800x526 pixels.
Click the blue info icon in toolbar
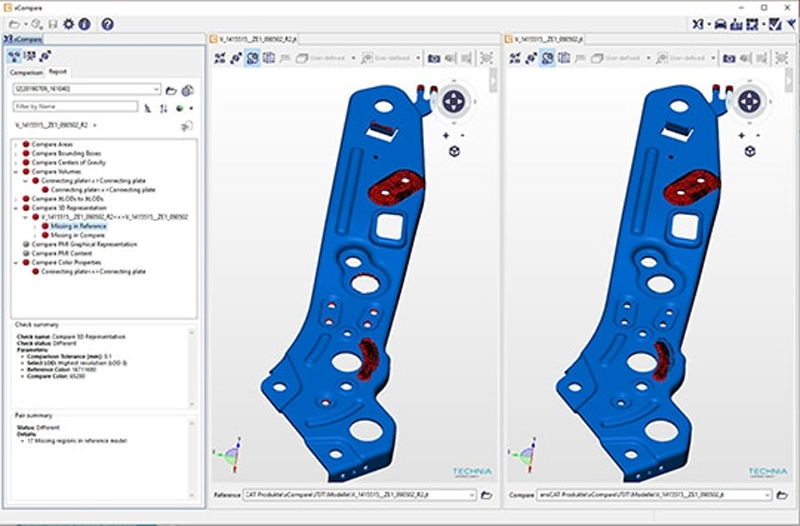tap(84, 24)
